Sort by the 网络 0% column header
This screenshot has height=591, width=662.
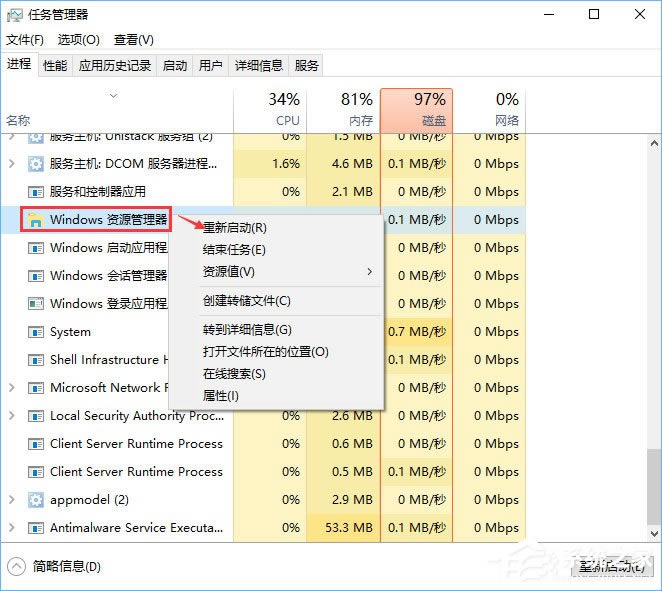click(489, 110)
